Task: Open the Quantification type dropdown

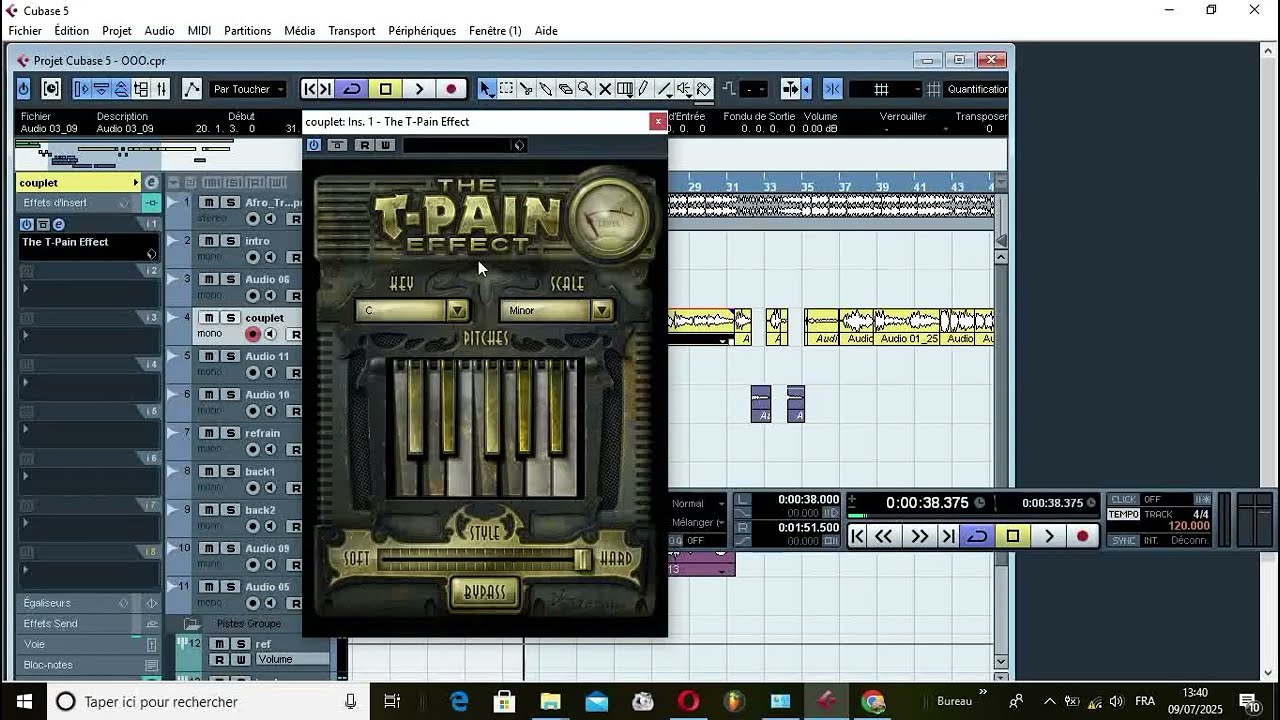Action: tap(977, 89)
